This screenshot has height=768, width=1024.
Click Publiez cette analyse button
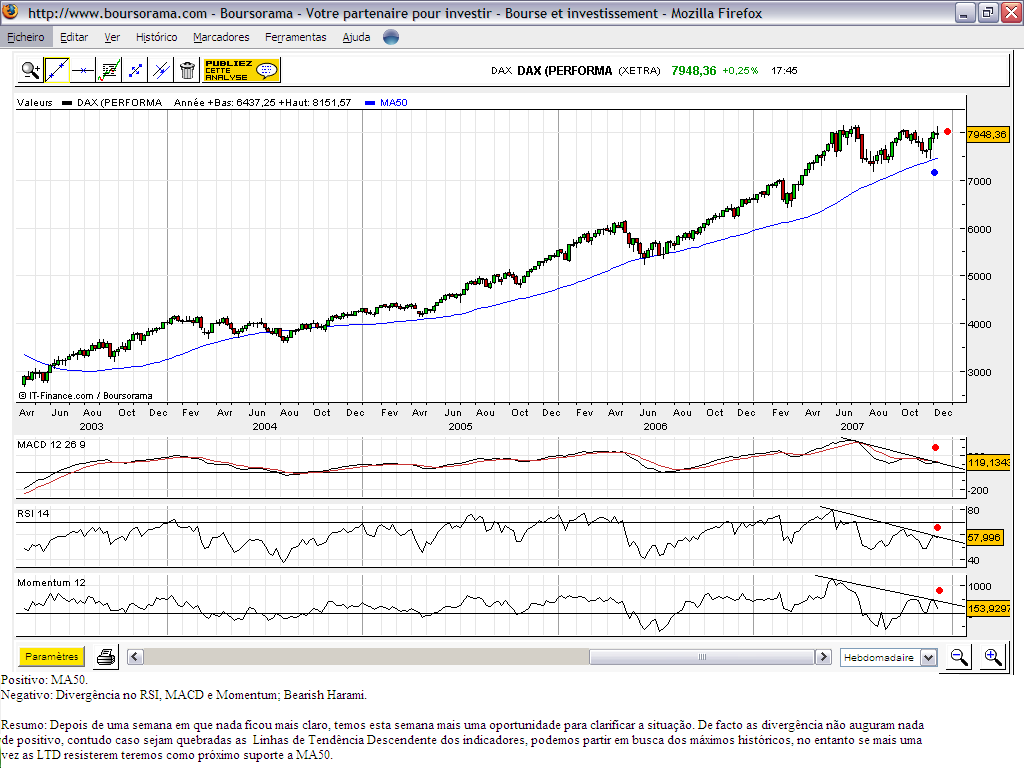[242, 70]
